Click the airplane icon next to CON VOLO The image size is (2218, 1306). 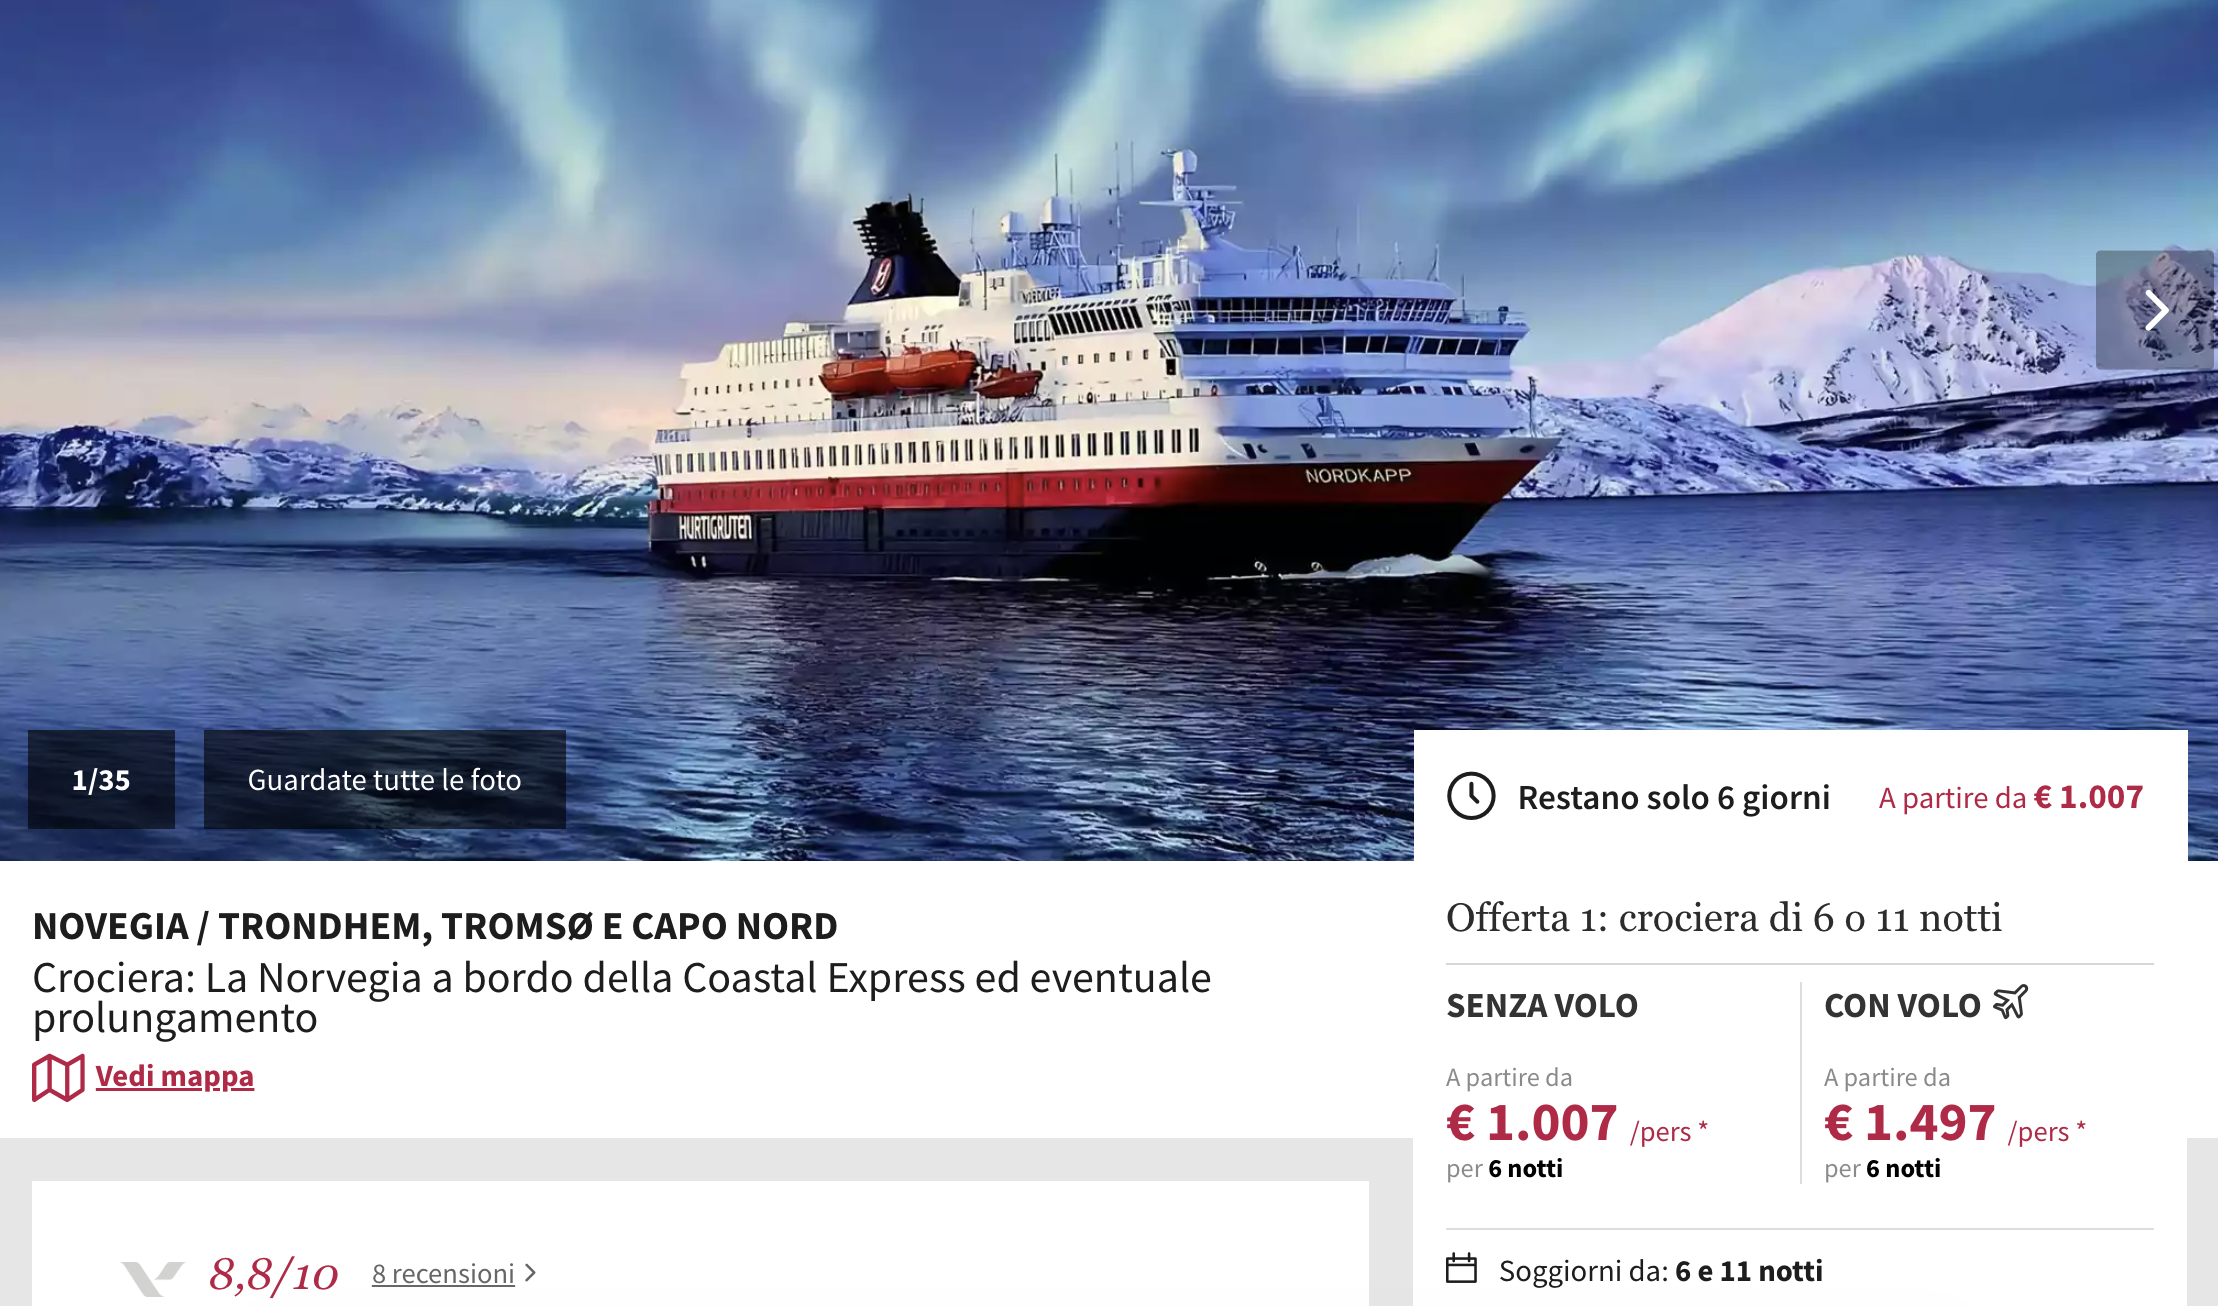point(2010,1002)
